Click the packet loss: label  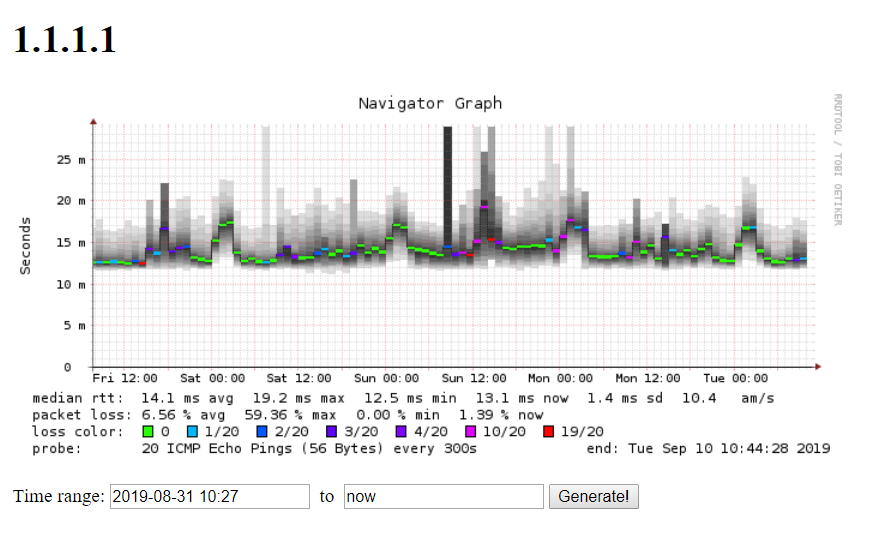[82, 415]
